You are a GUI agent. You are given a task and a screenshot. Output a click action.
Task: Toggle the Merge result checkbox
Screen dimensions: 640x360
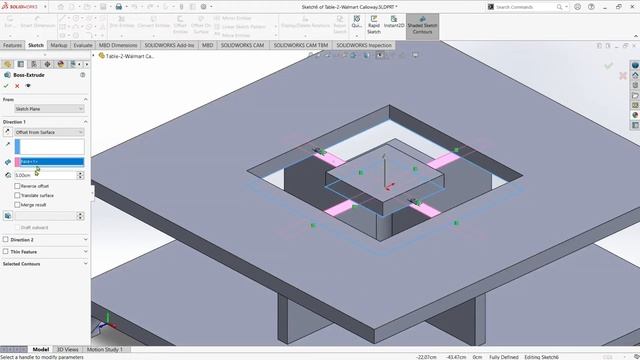pyautogui.click(x=17, y=204)
